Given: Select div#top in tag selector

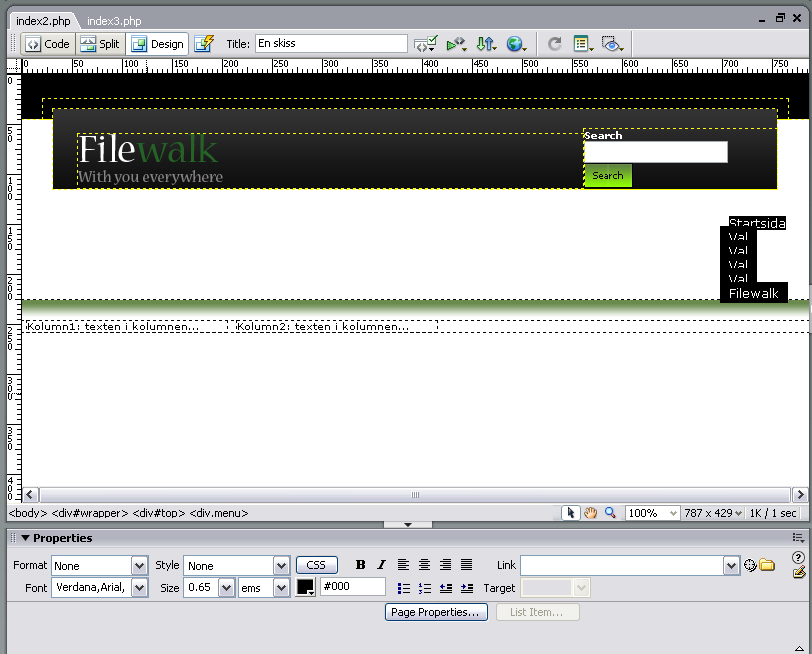Looking at the screenshot, I should pos(158,513).
